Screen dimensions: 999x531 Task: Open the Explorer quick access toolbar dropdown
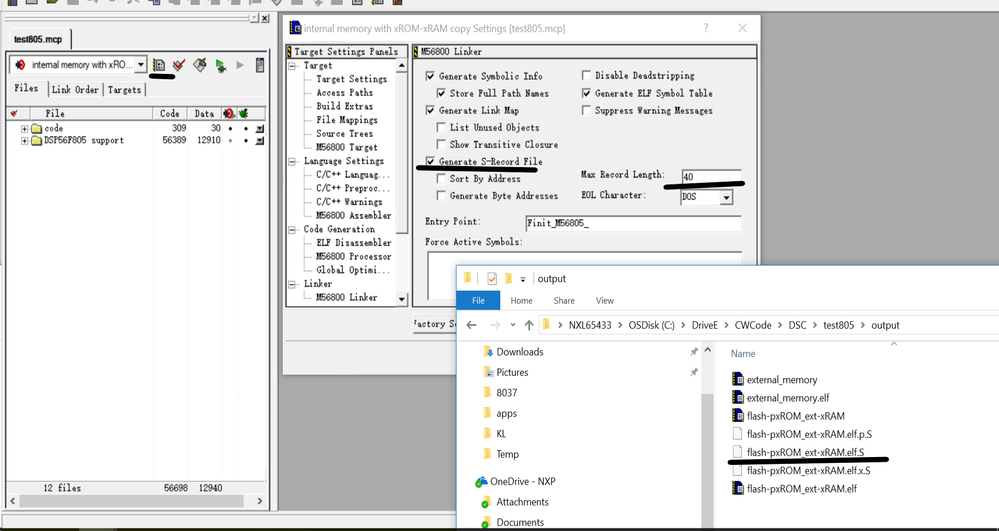[x=523, y=279]
